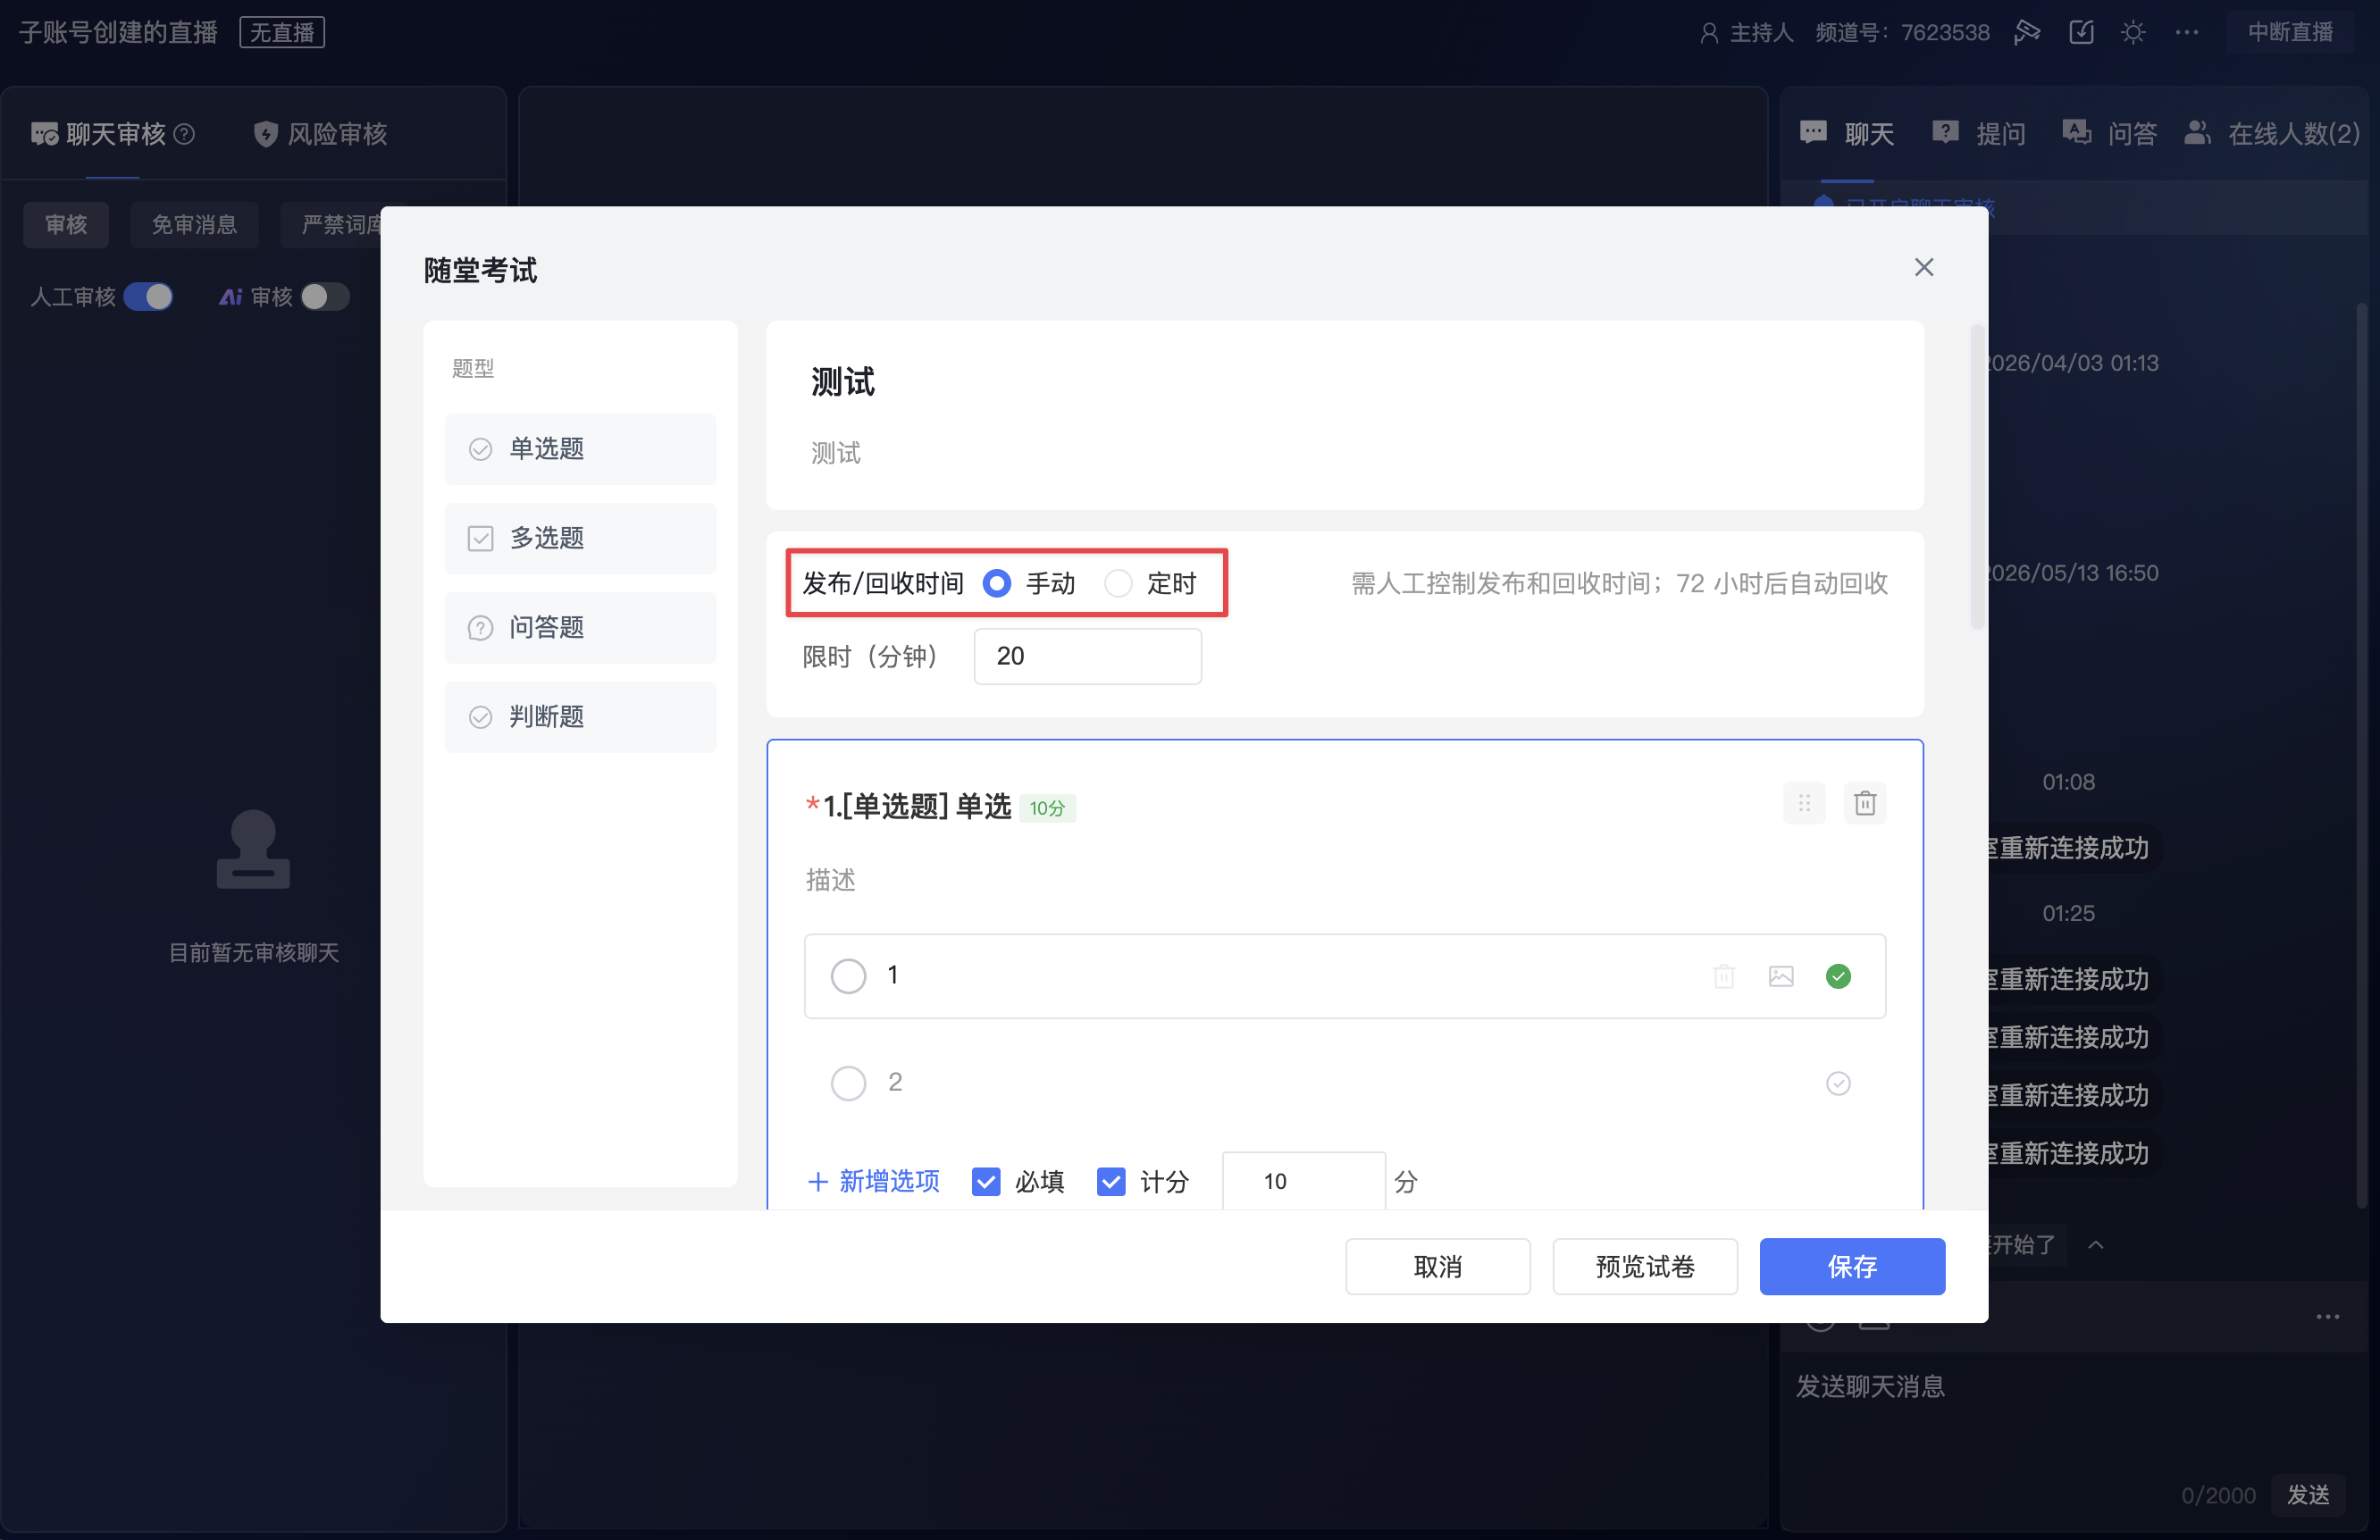Click the 10分 score badge

[1047, 808]
